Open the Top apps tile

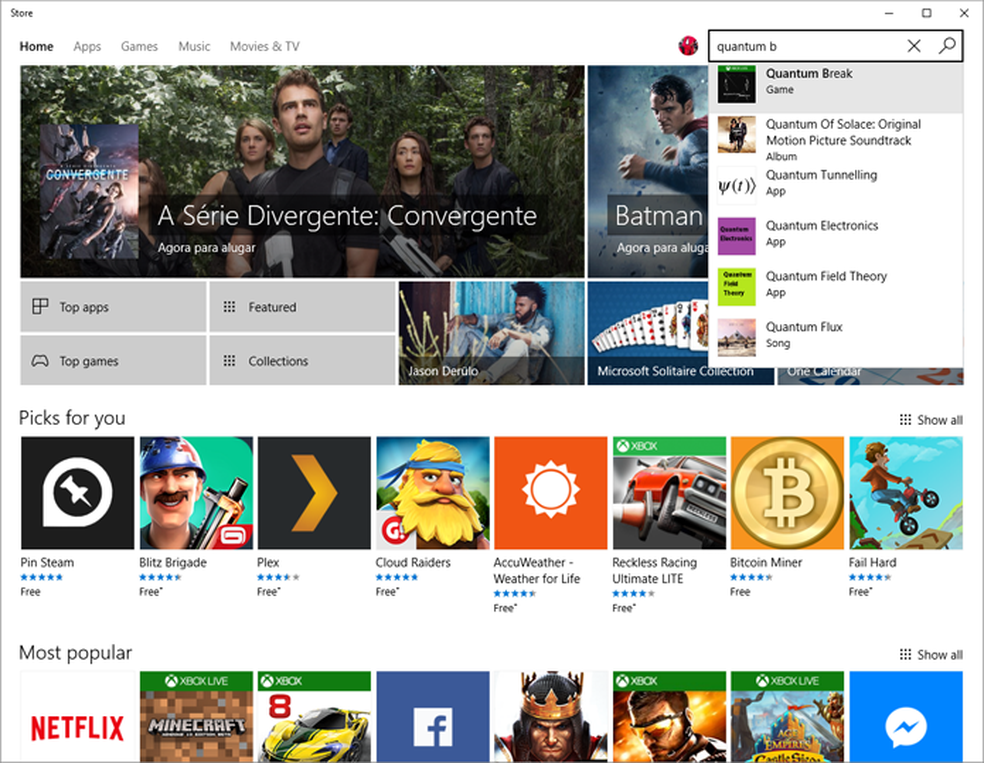coord(113,307)
